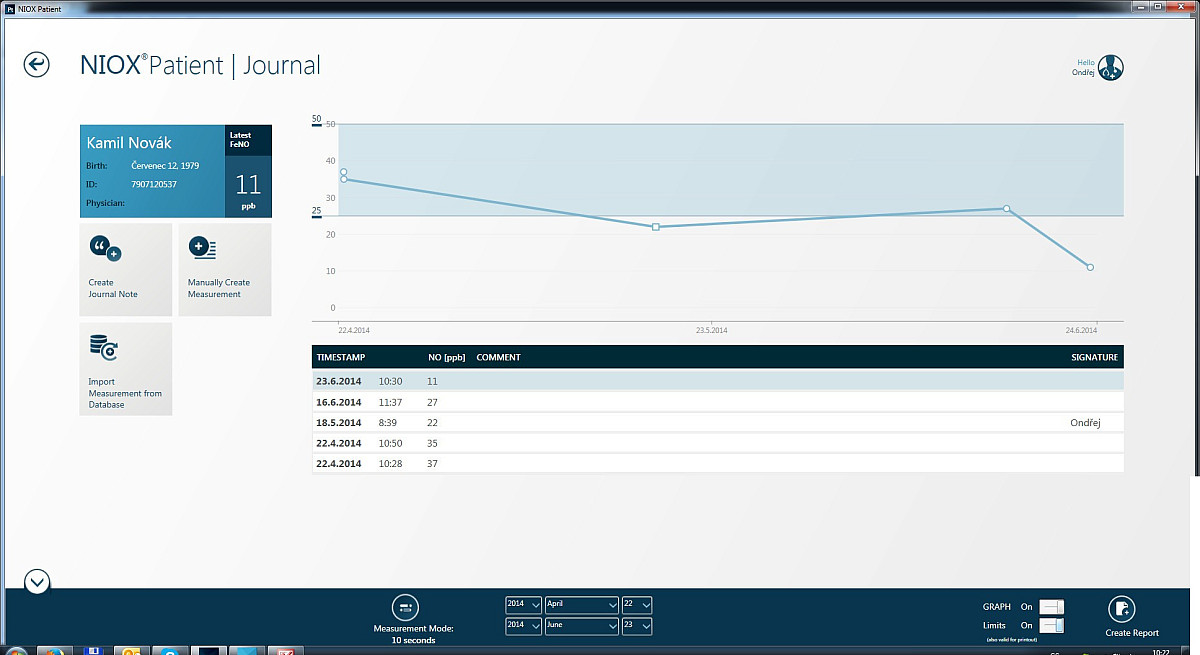Click the 8:39 time cell

coord(388,423)
